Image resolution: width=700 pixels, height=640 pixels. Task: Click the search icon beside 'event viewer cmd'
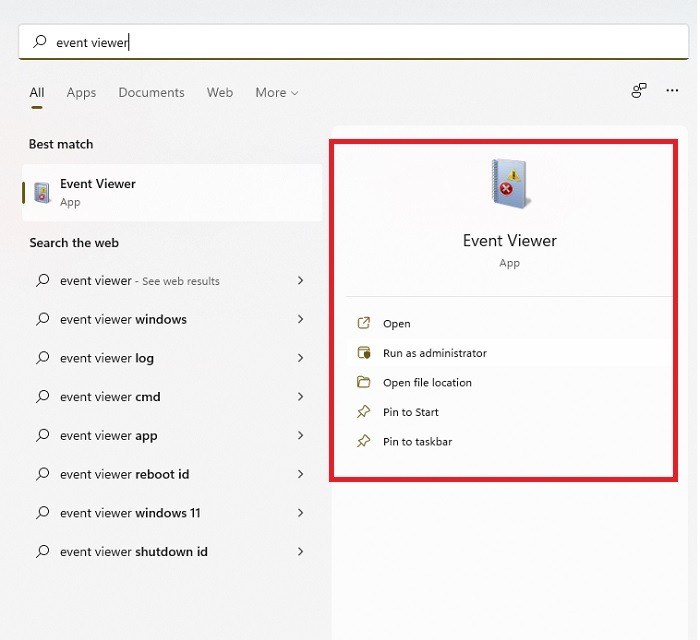(x=42, y=396)
